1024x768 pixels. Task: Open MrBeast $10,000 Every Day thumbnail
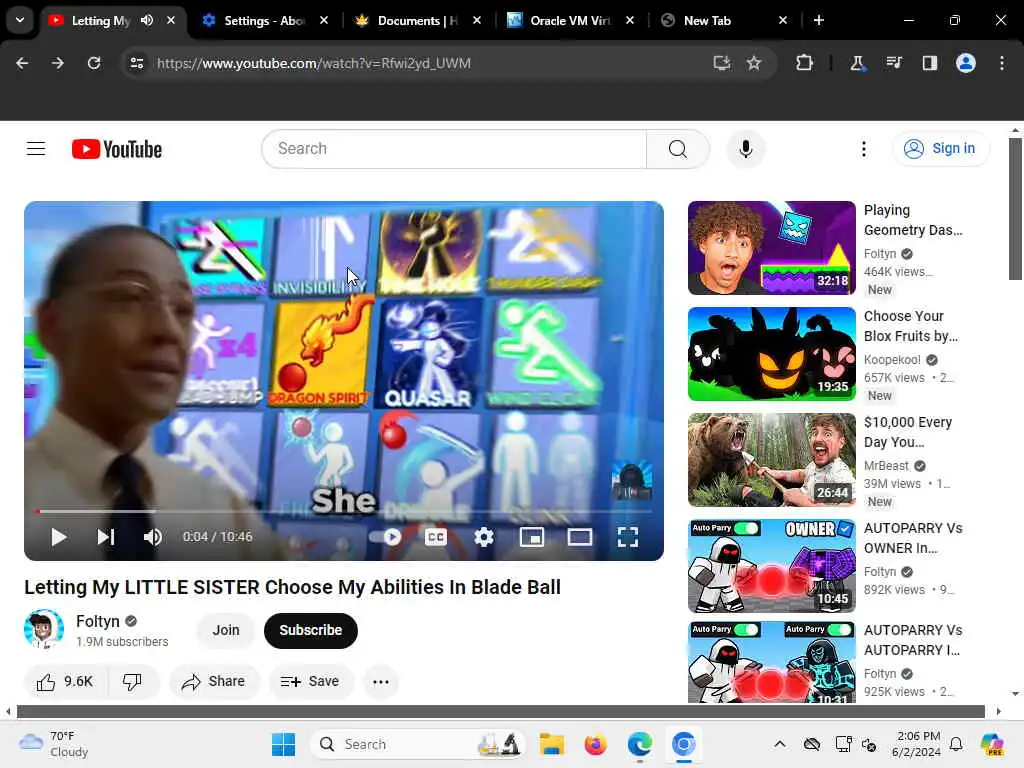pos(771,460)
